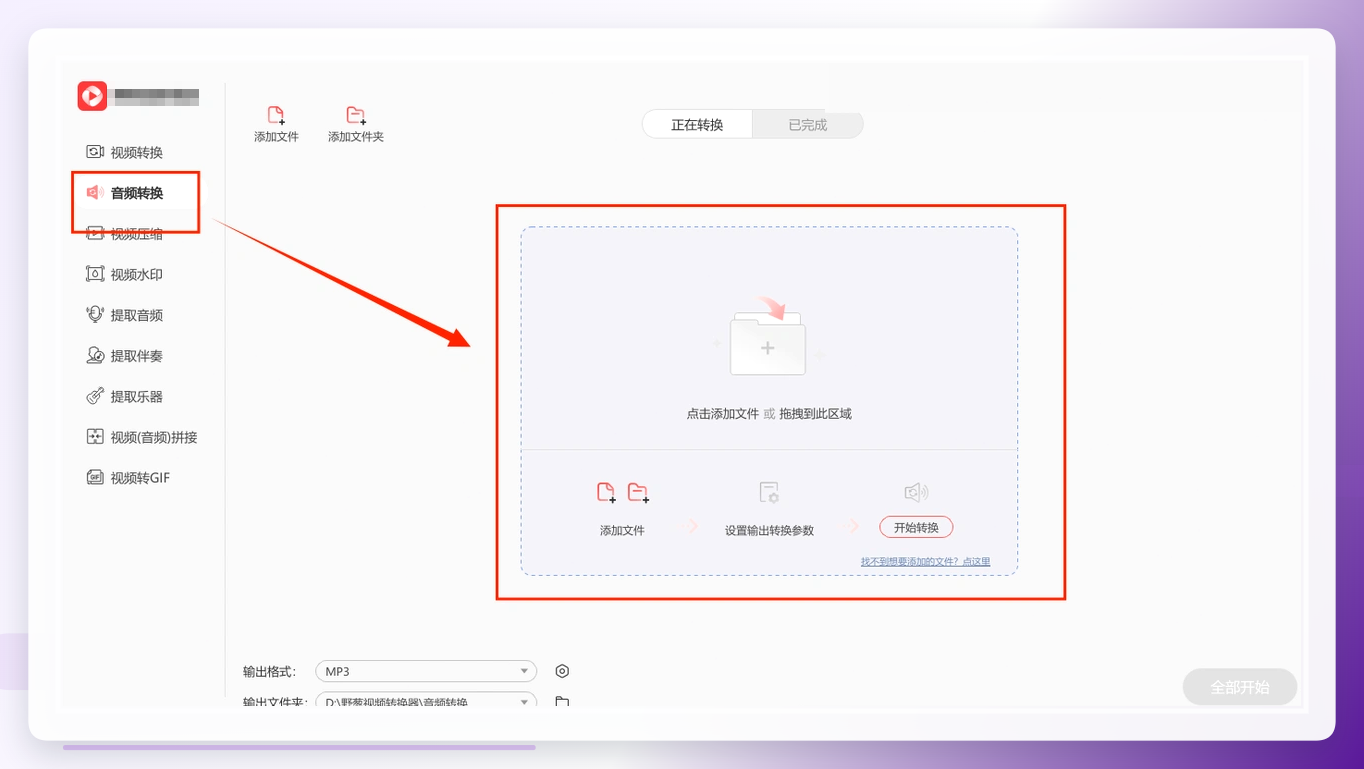Switch to the 正在转换 tab
Viewport: 1364px width, 769px height.
tap(697, 125)
